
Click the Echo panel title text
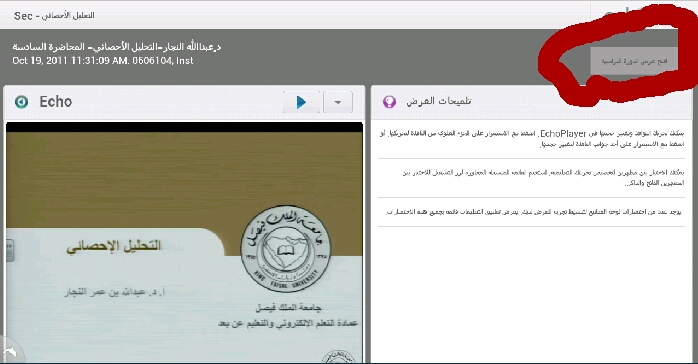pos(56,102)
